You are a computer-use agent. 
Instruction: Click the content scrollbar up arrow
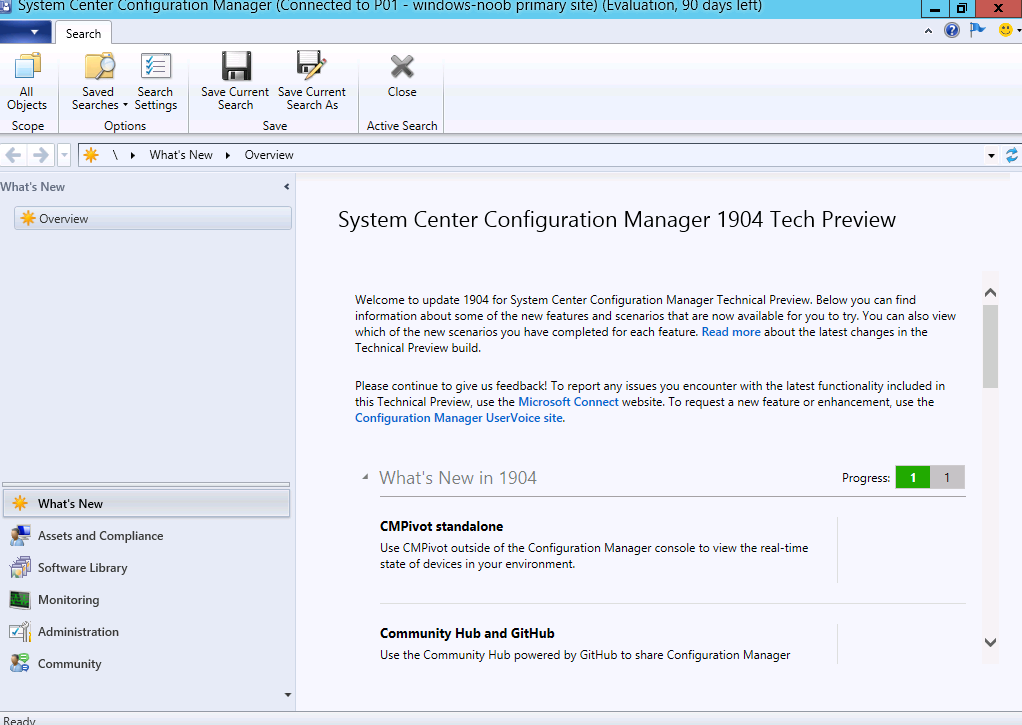point(991,292)
